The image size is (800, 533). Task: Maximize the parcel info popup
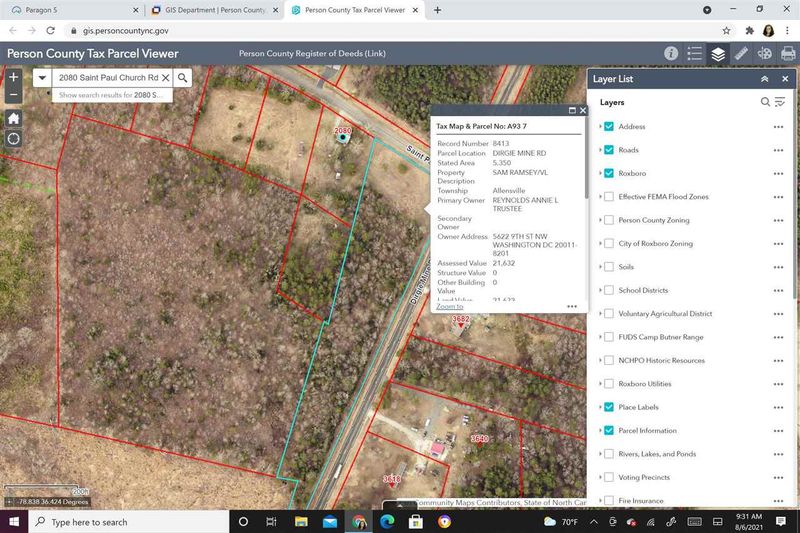(x=572, y=110)
